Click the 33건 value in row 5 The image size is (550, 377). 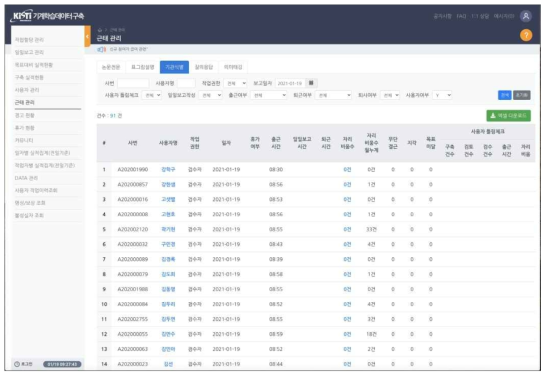(371, 229)
